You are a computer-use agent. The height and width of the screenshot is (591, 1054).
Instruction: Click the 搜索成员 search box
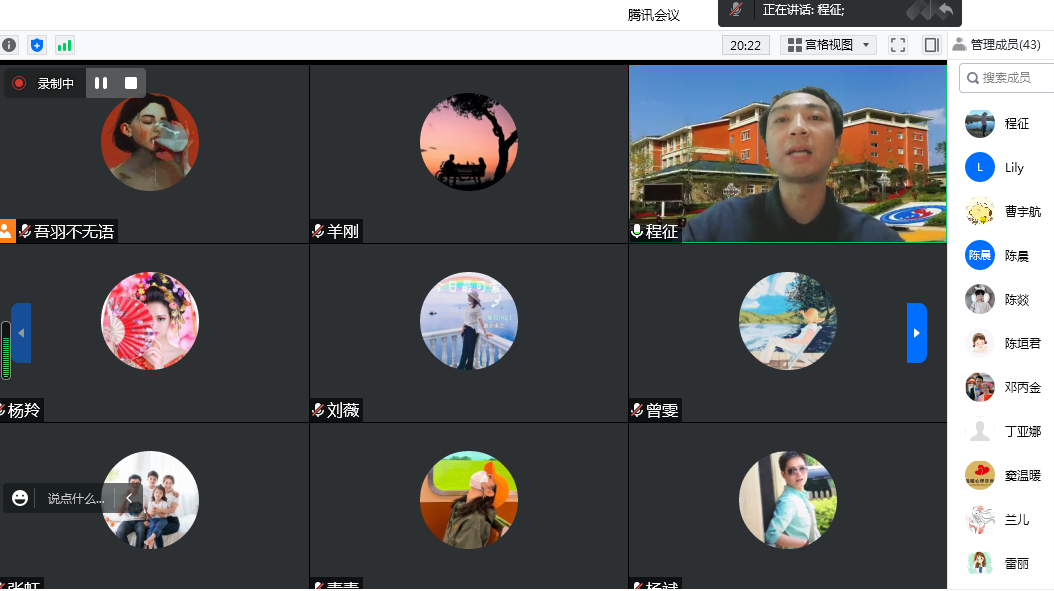1010,77
